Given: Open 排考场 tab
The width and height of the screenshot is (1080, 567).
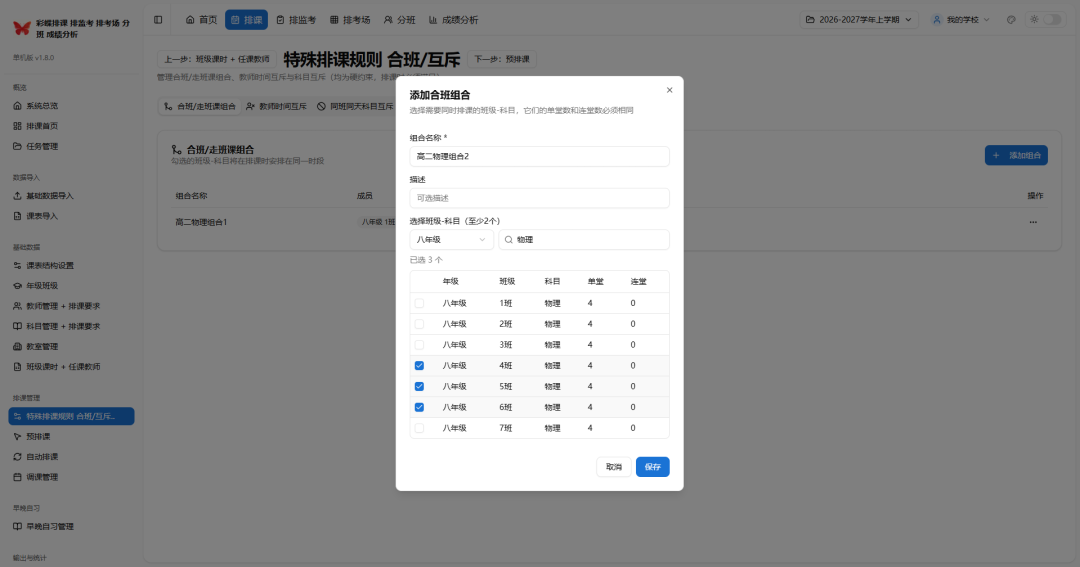Looking at the screenshot, I should coord(350,20).
